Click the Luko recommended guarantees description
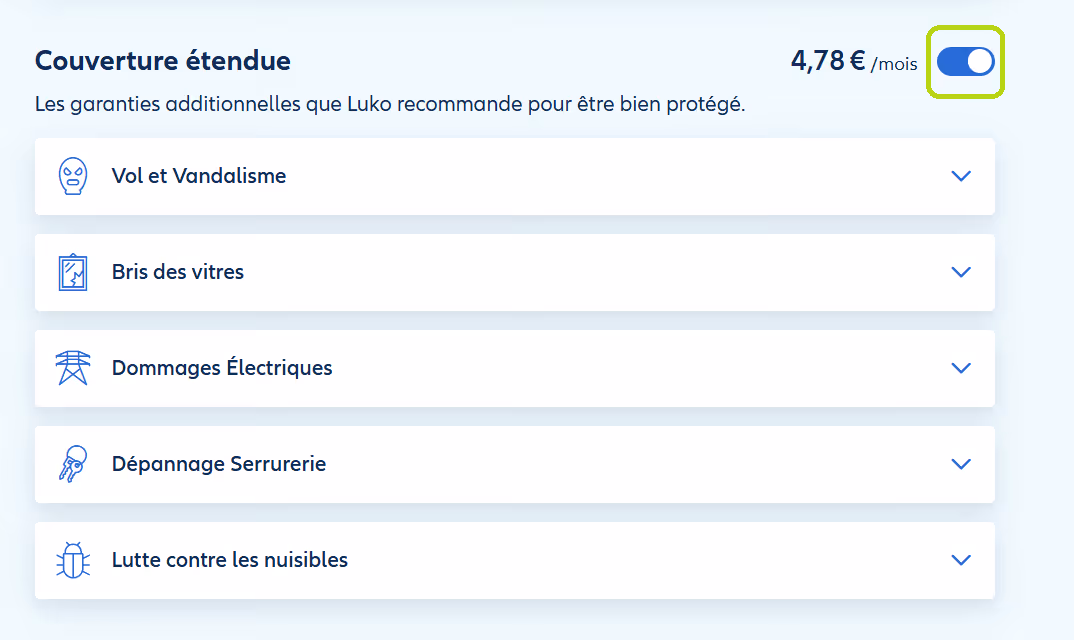 click(390, 104)
